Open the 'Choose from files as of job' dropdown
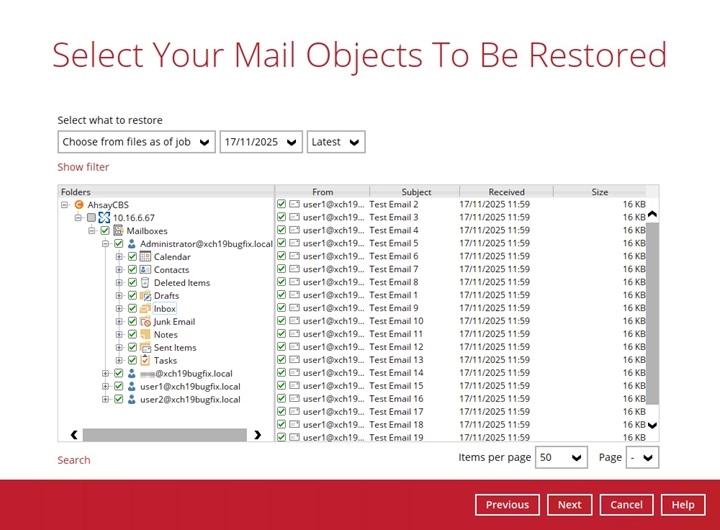Viewport: 720px width, 530px height. [136, 142]
